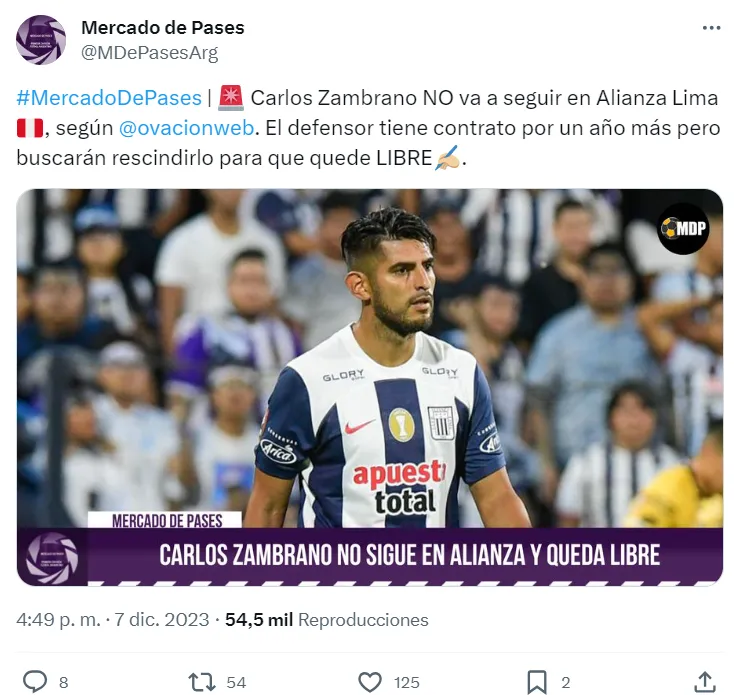Click the Mercado de Pases profile avatar
The height and width of the screenshot is (695, 734).
pos(41,40)
